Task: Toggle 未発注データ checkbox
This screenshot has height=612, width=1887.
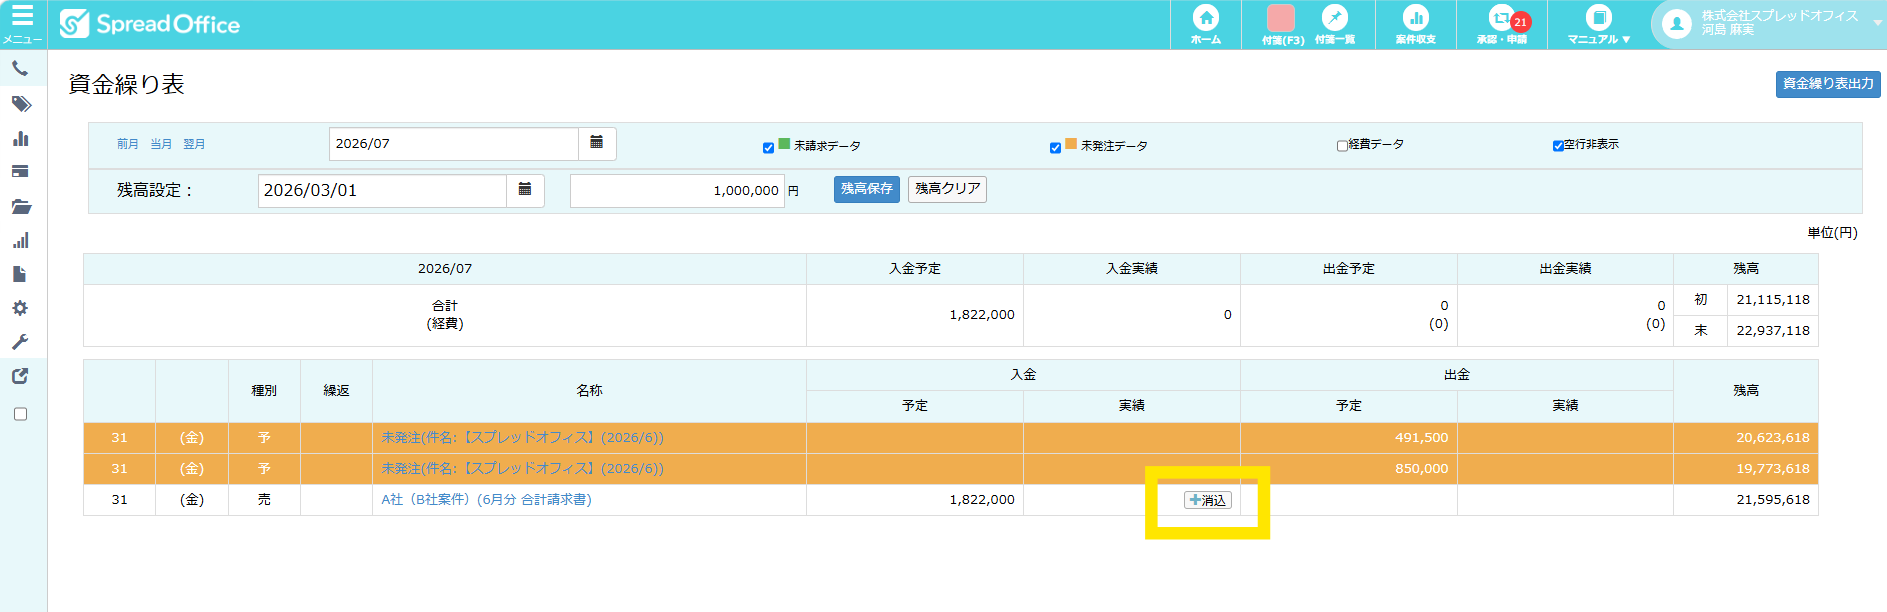Action: [x=1055, y=147]
